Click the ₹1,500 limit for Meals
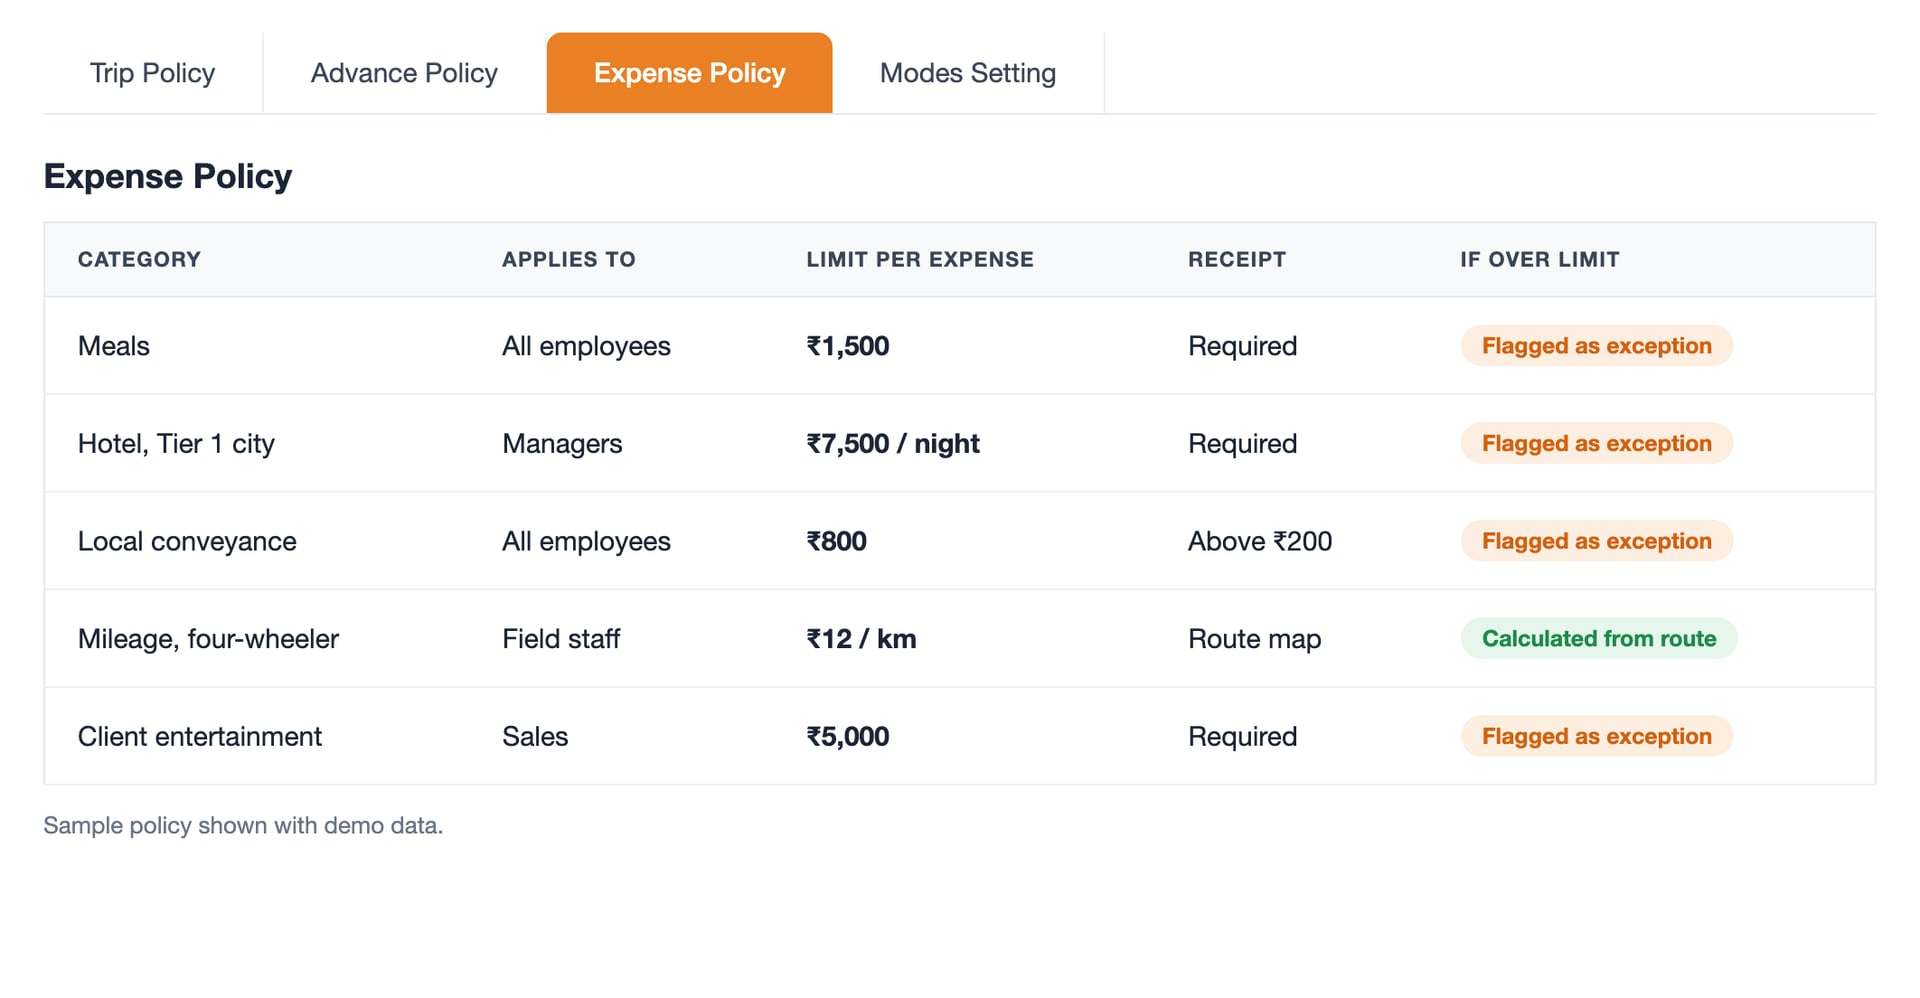The width and height of the screenshot is (1920, 998). coord(848,346)
